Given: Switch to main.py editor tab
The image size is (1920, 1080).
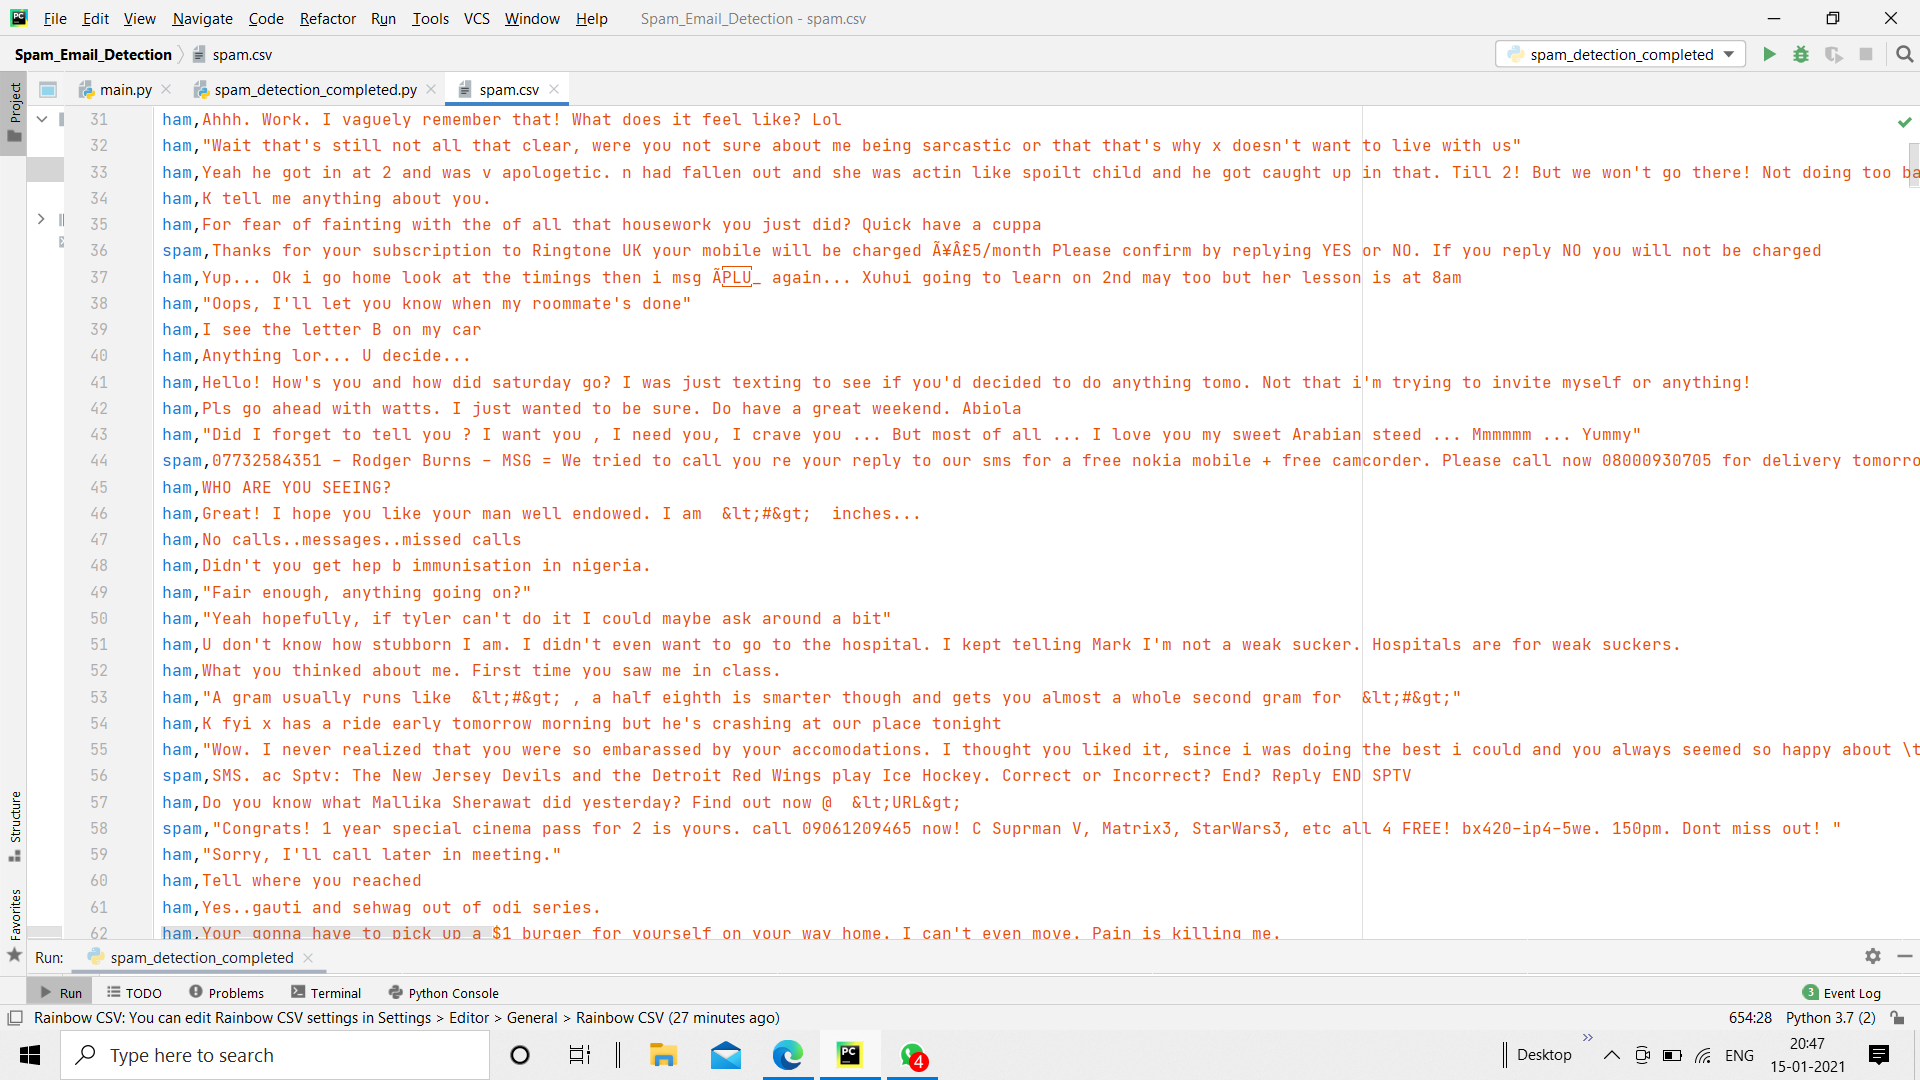Looking at the screenshot, I should 125,89.
